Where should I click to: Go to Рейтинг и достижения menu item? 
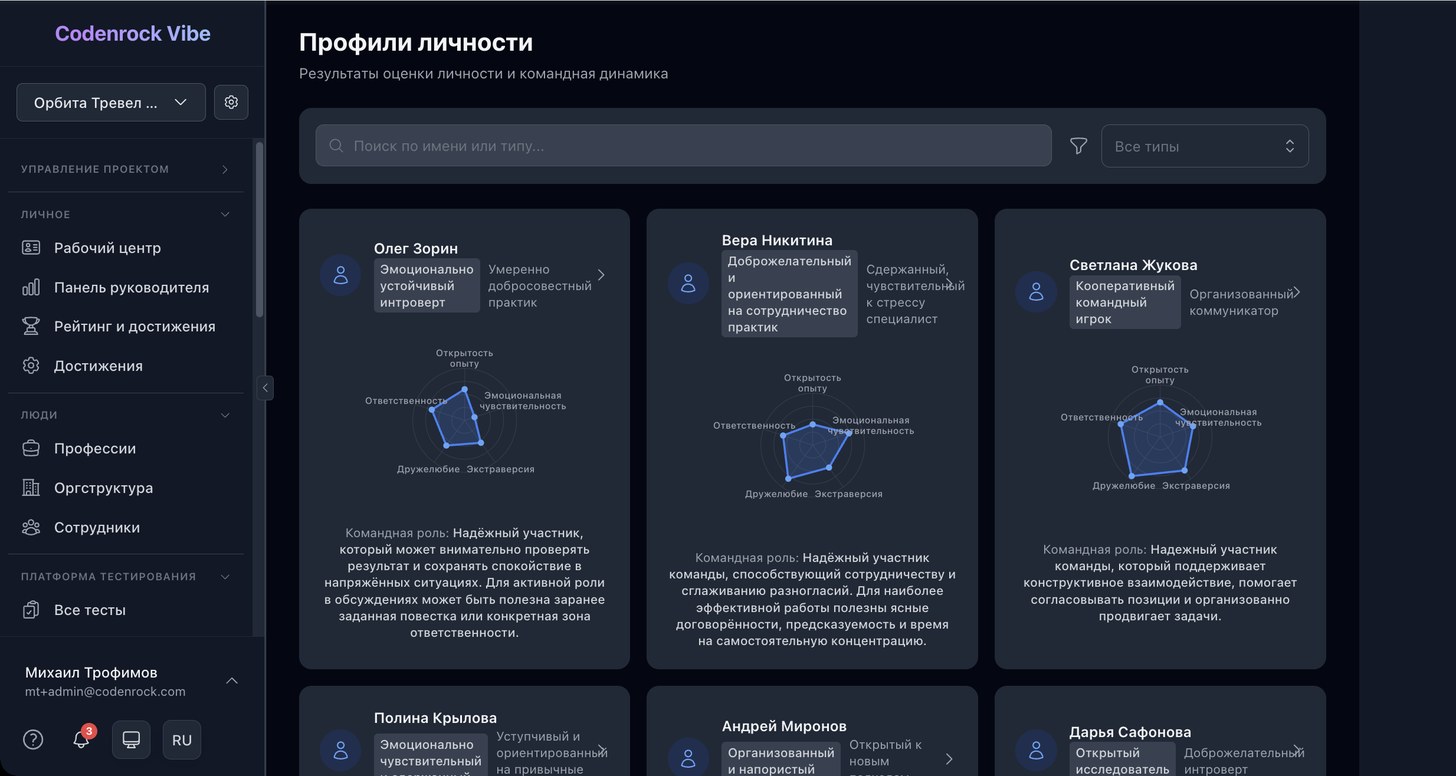[126, 326]
